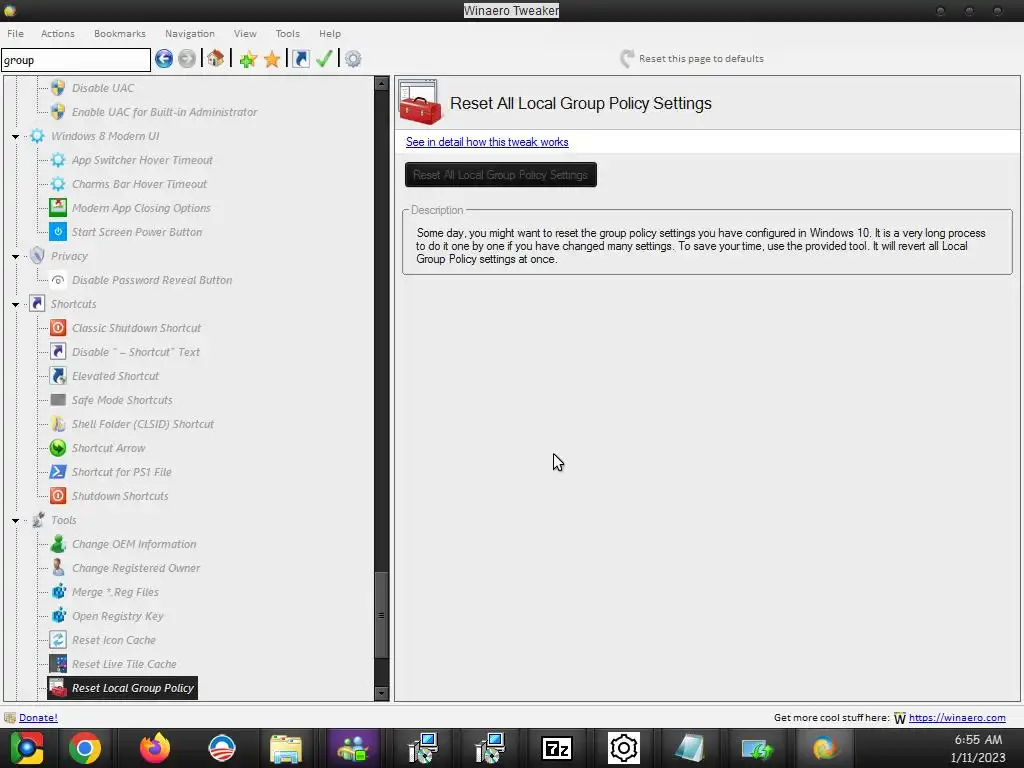Select Shell Folder (CLSID) Shortcut item
Image resolution: width=1024 pixels, height=768 pixels.
[142, 424]
